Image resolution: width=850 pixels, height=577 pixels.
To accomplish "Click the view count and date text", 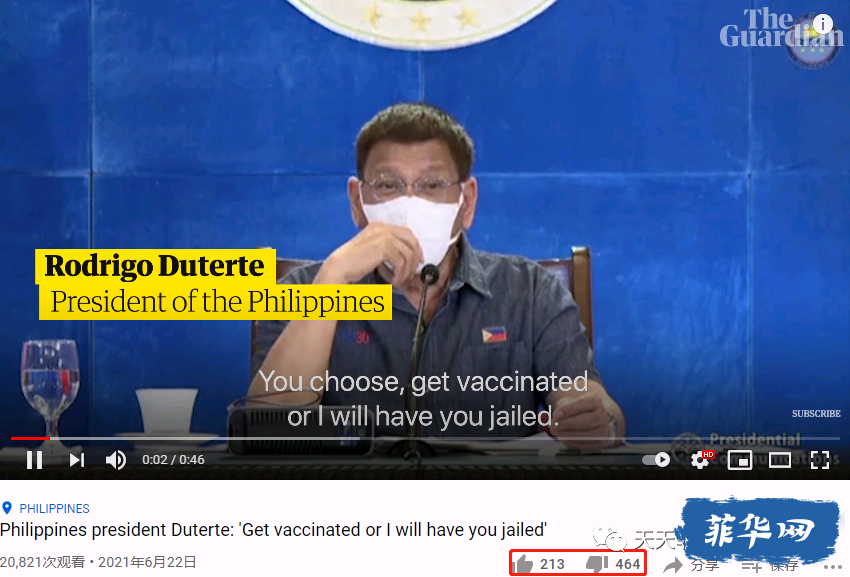I will pos(98,562).
